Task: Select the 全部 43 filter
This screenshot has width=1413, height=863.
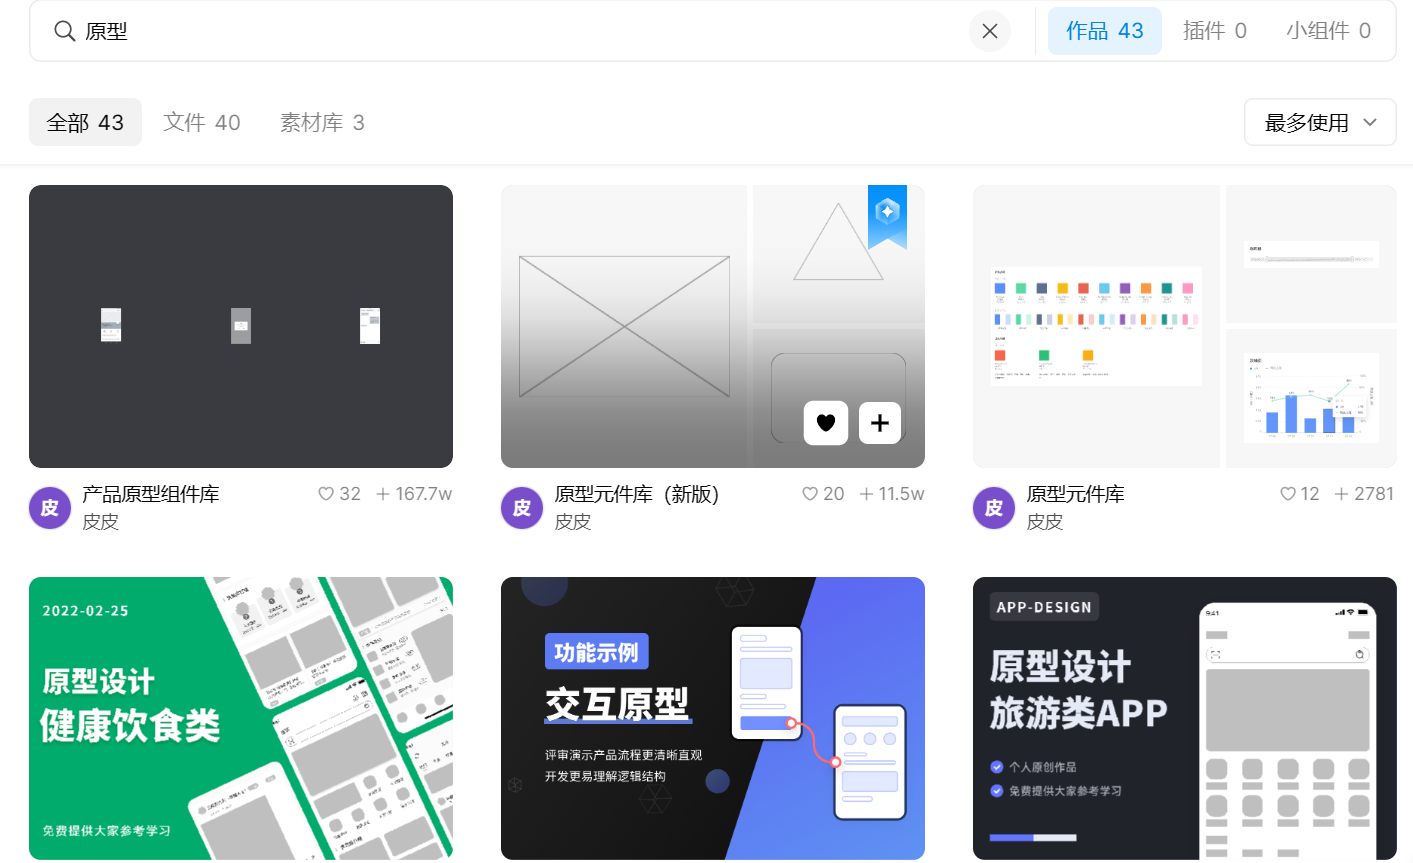Action: pyautogui.click(x=85, y=122)
